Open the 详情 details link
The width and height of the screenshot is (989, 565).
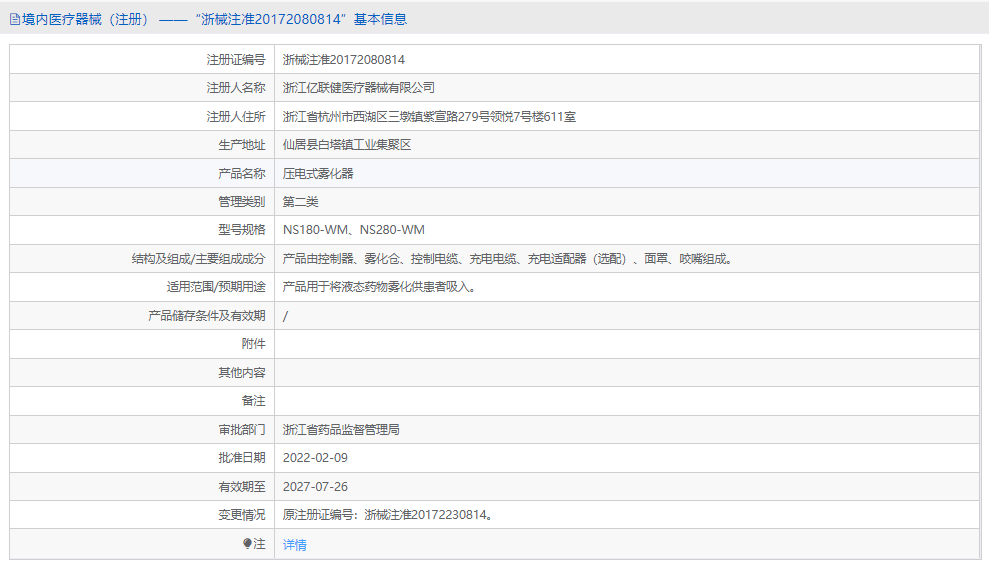[x=295, y=544]
